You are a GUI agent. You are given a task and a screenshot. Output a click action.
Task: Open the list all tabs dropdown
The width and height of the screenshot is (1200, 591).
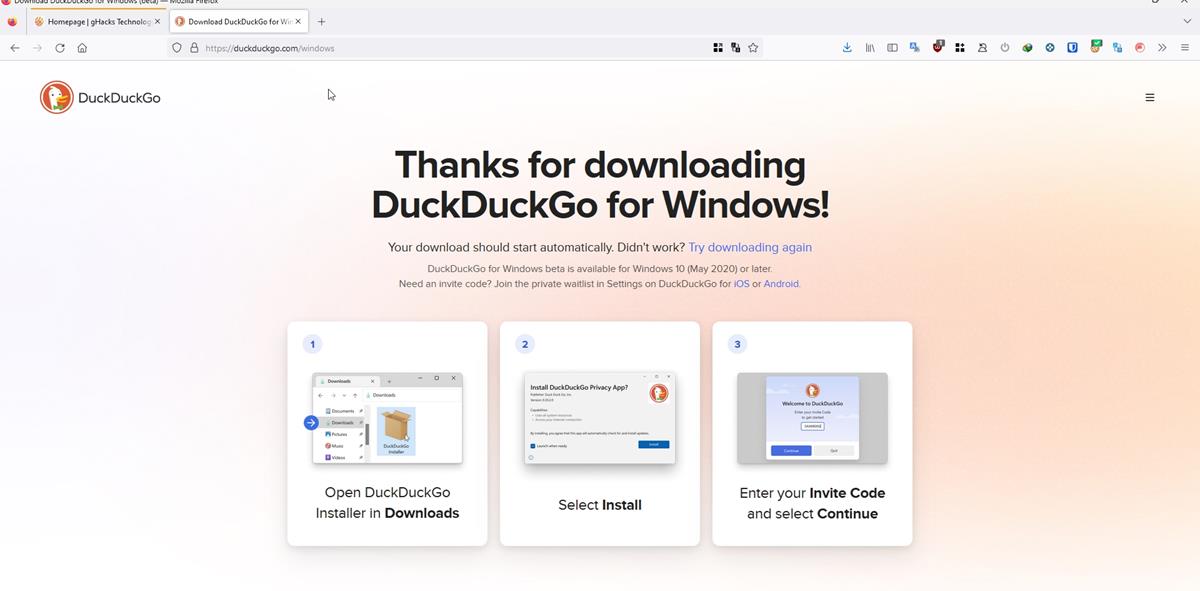click(1186, 21)
